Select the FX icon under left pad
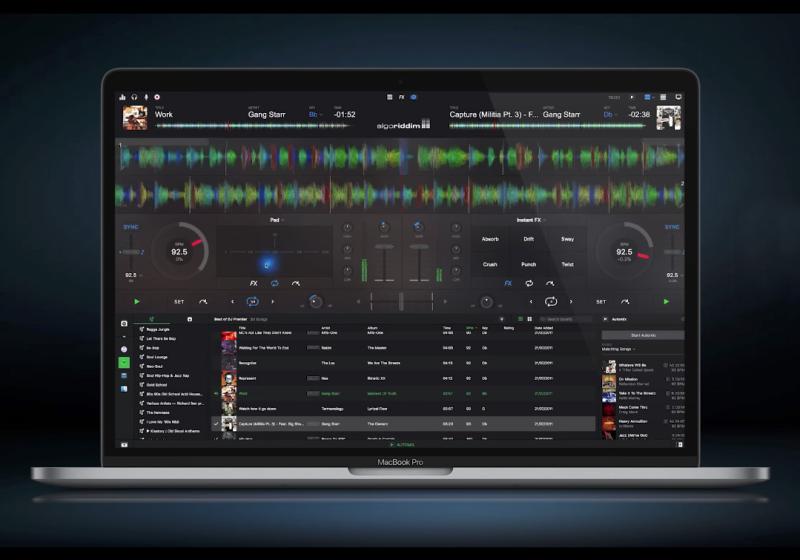 click(x=253, y=283)
